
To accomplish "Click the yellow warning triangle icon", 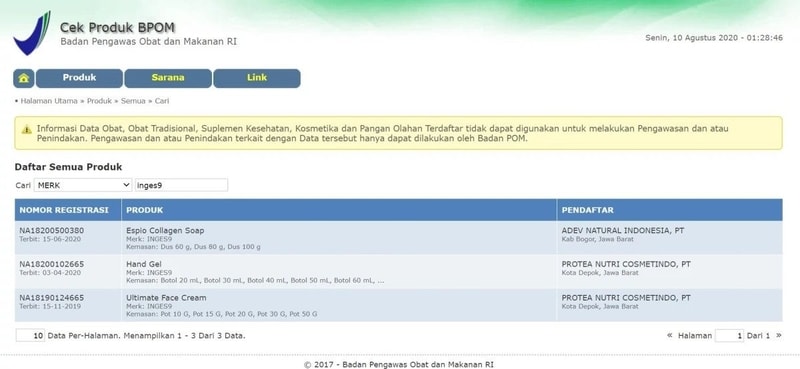I will [x=27, y=130].
